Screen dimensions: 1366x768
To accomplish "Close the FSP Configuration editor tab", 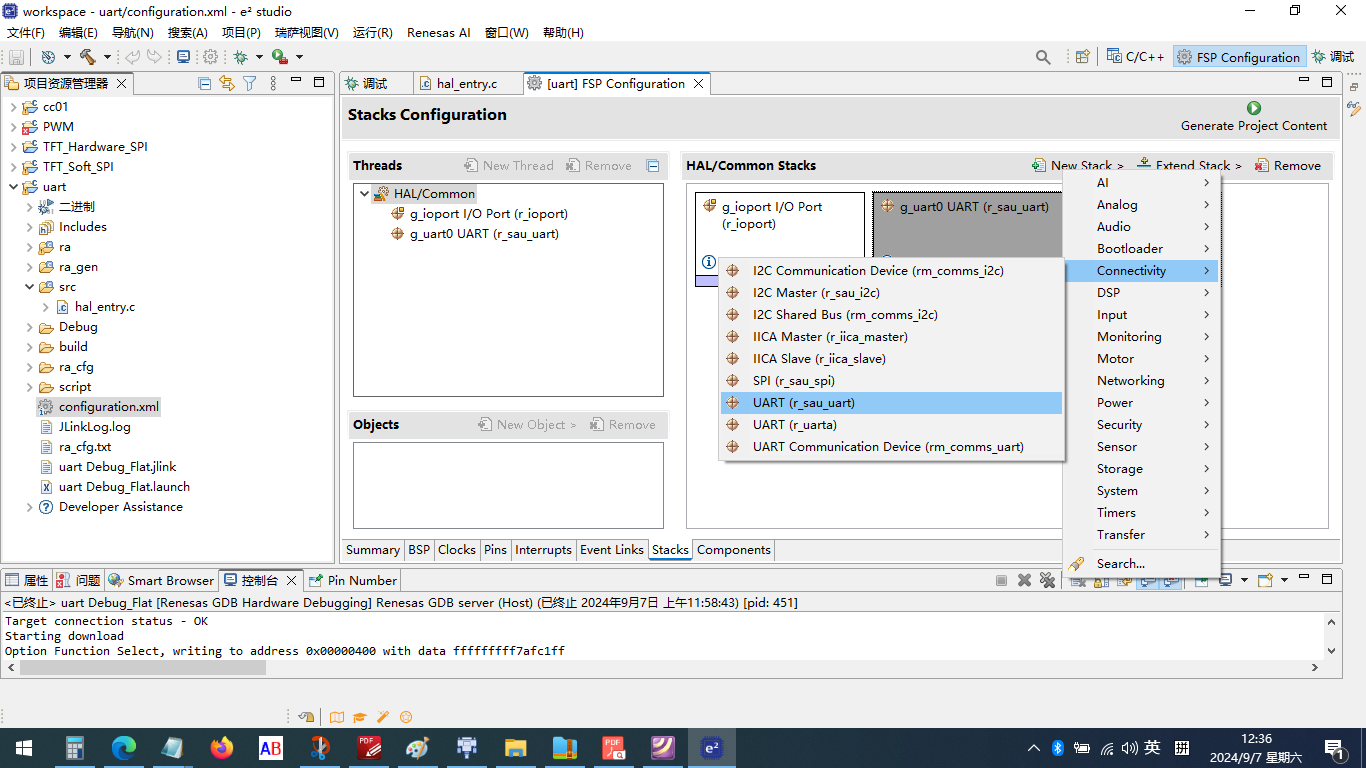I will click(x=699, y=84).
